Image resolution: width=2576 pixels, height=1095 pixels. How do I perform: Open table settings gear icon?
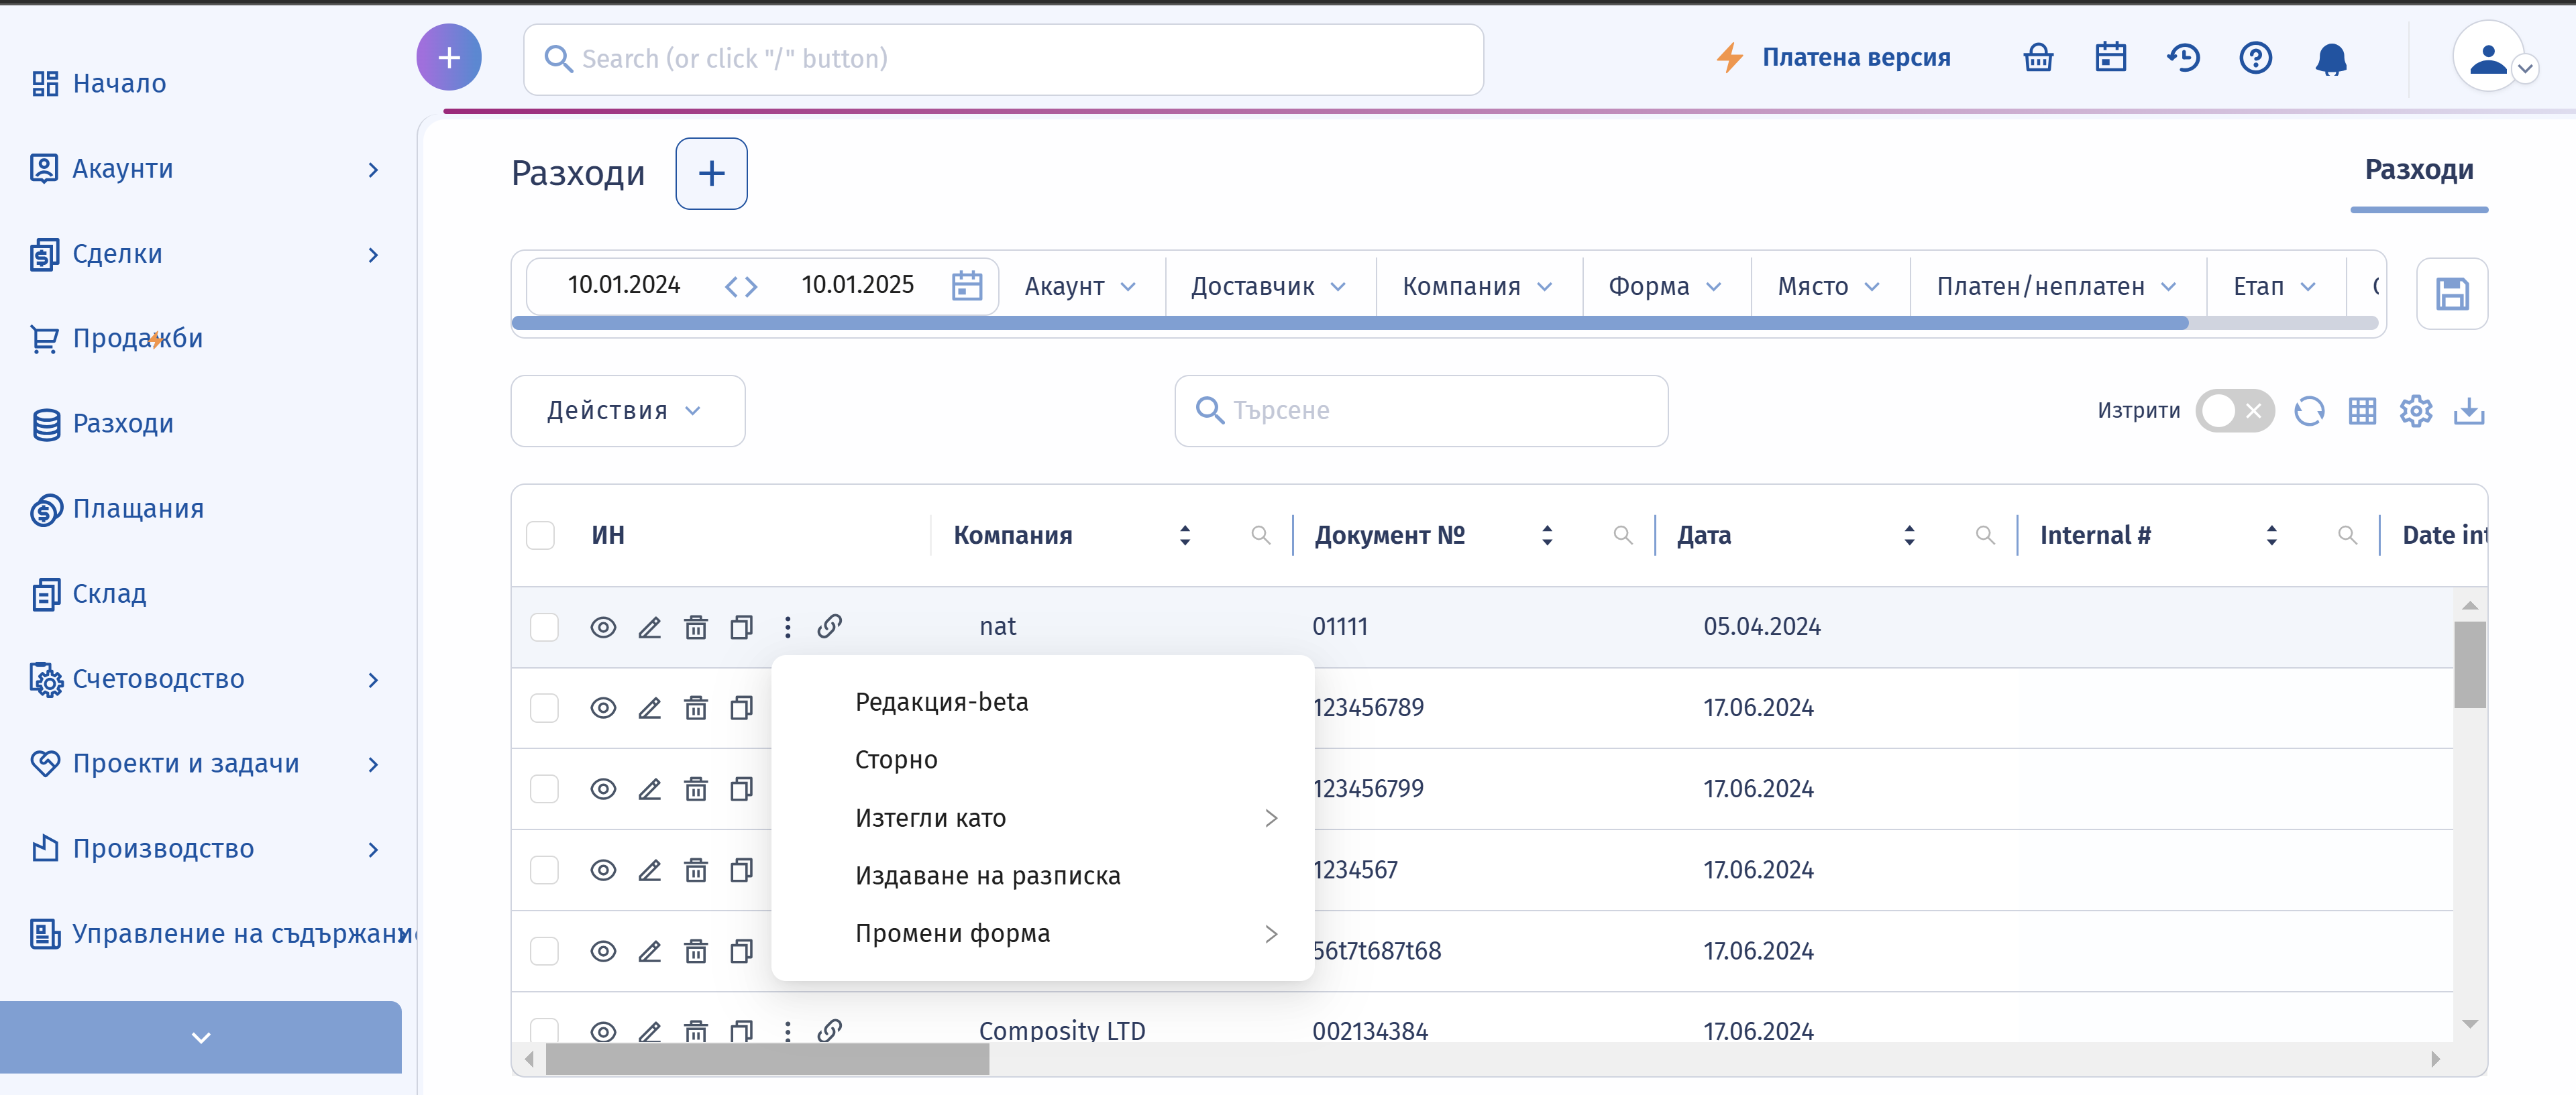pos(2415,411)
